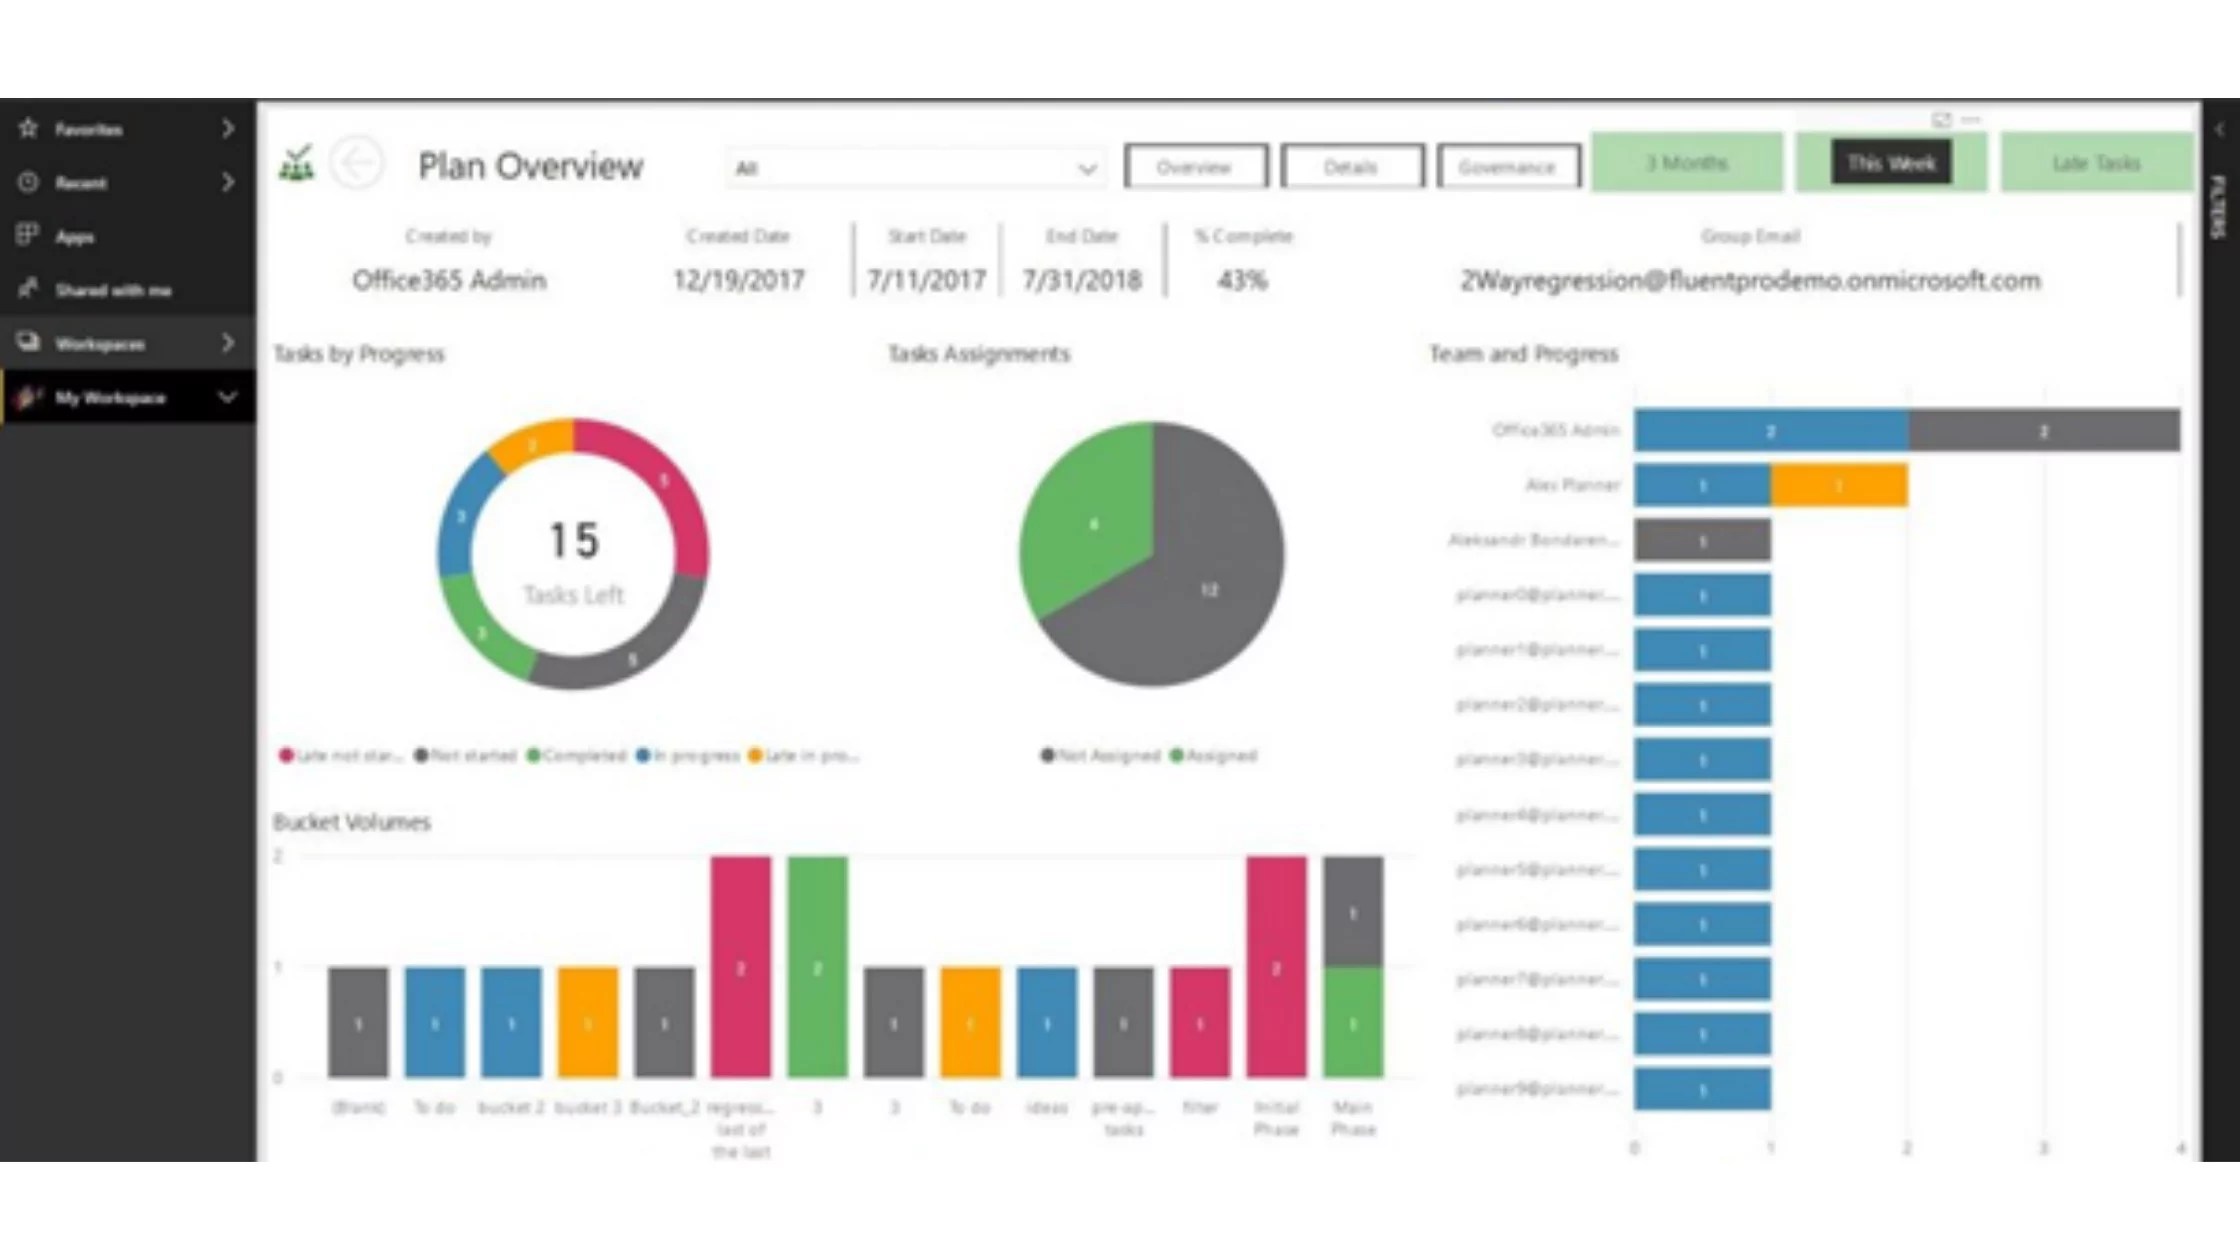
Task: Click the Shared with me icon
Action: (28, 289)
